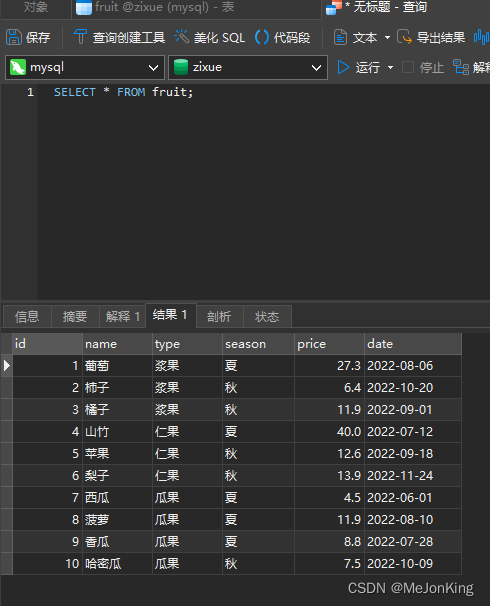Click the green zixue database cylinder icon
Screen dimensions: 490x606
181,67
